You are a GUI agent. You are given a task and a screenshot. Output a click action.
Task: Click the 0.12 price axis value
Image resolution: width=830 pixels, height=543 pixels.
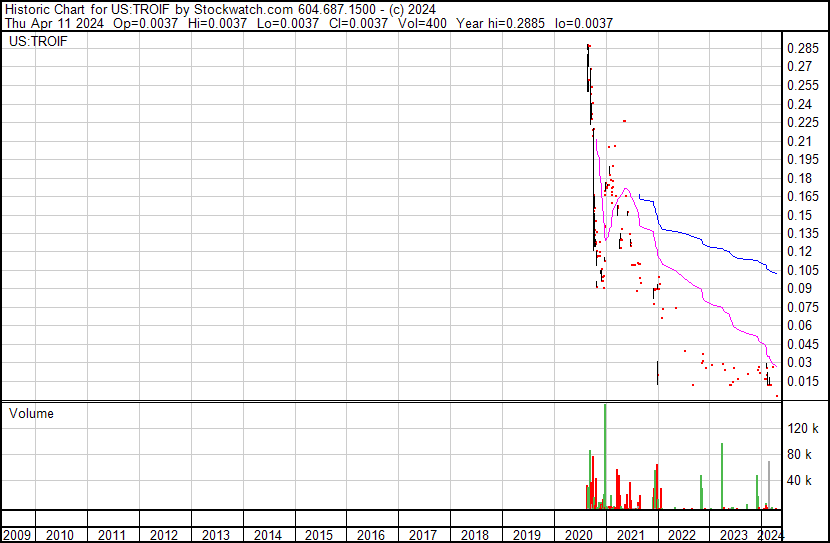(799, 251)
